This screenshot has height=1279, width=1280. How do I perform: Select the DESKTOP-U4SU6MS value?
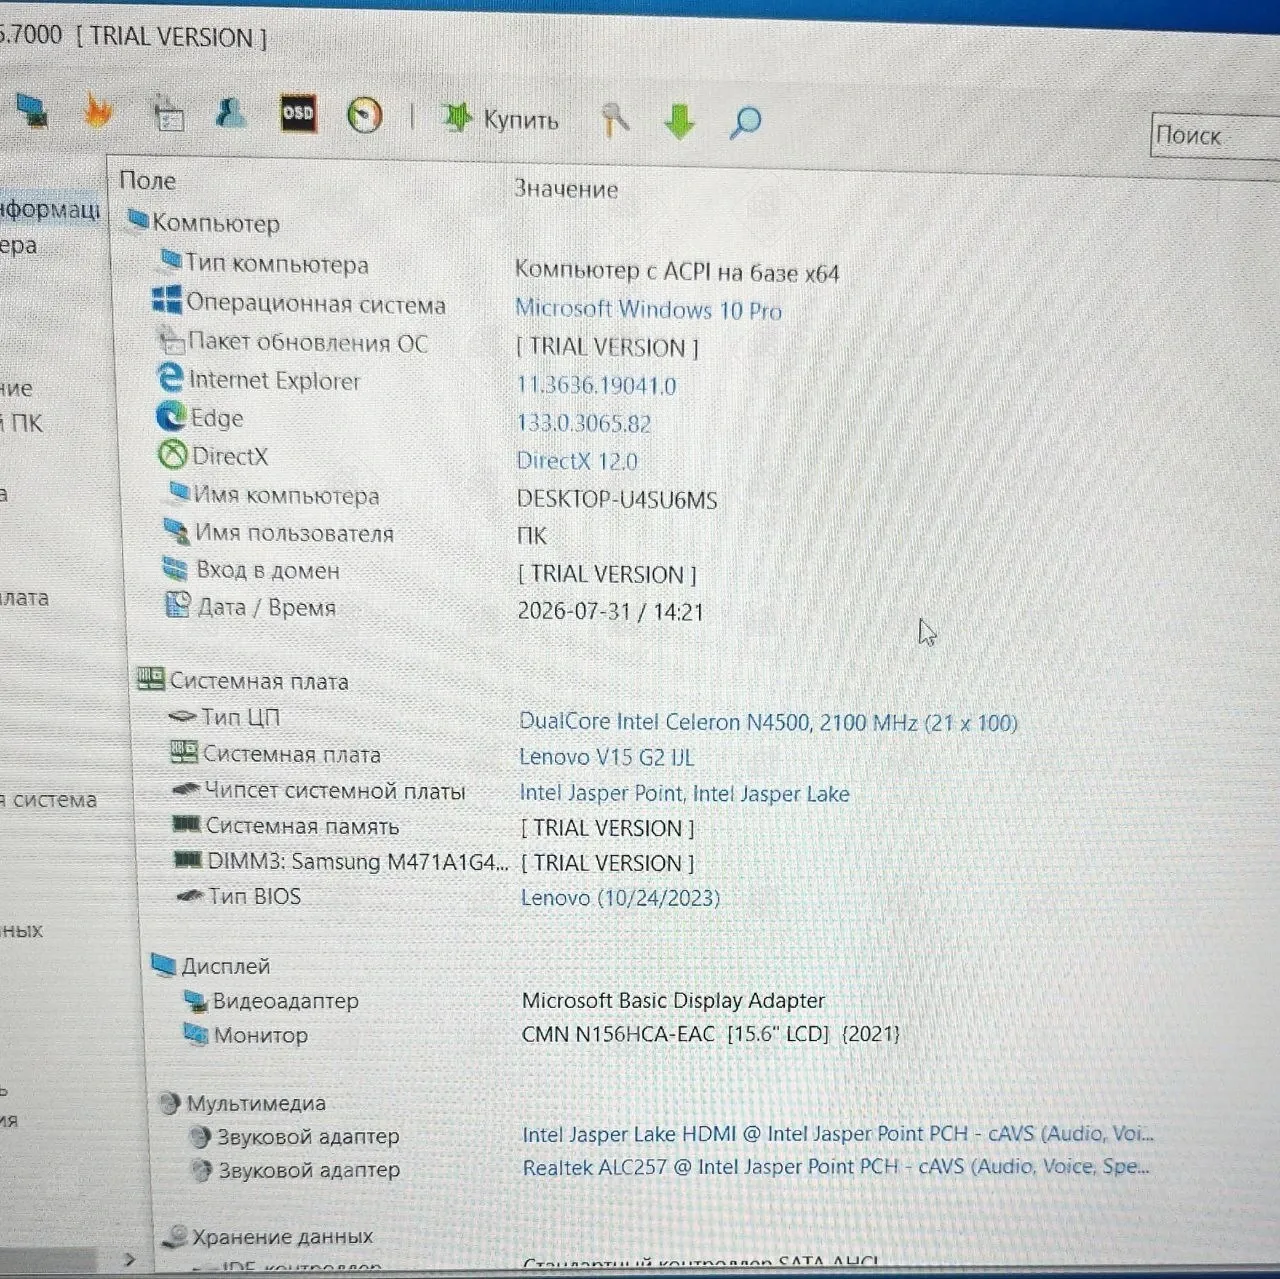(617, 499)
